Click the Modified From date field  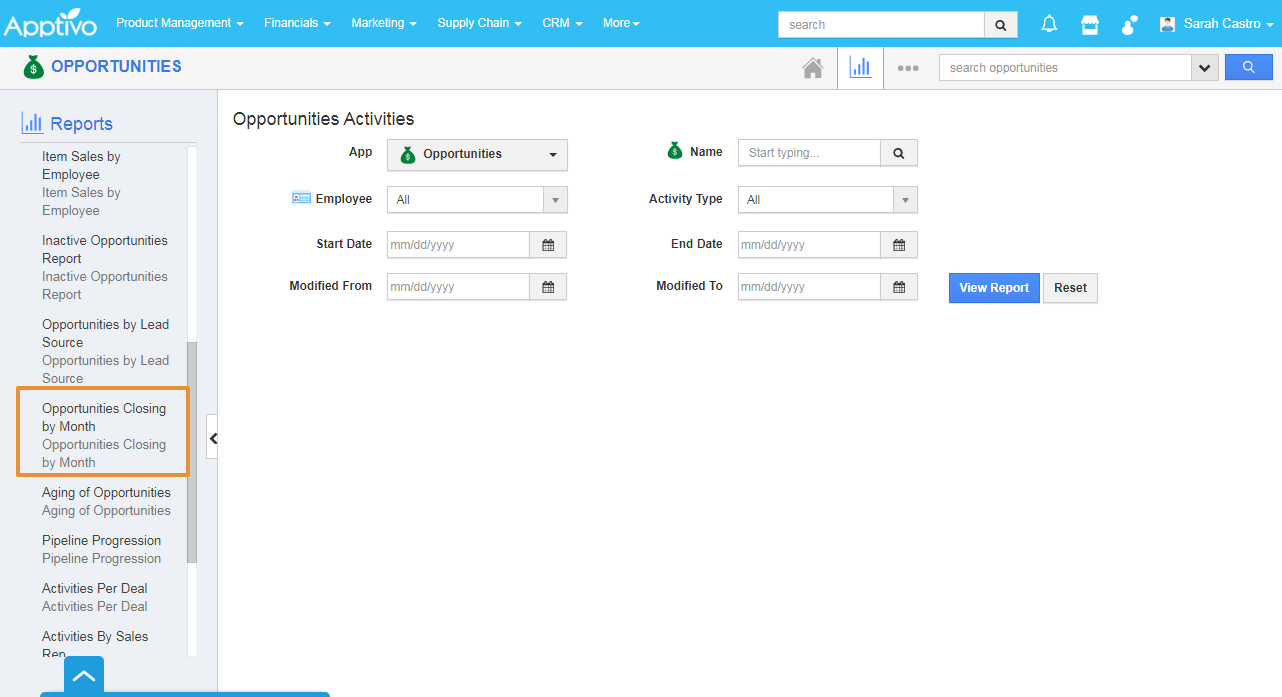coord(458,287)
